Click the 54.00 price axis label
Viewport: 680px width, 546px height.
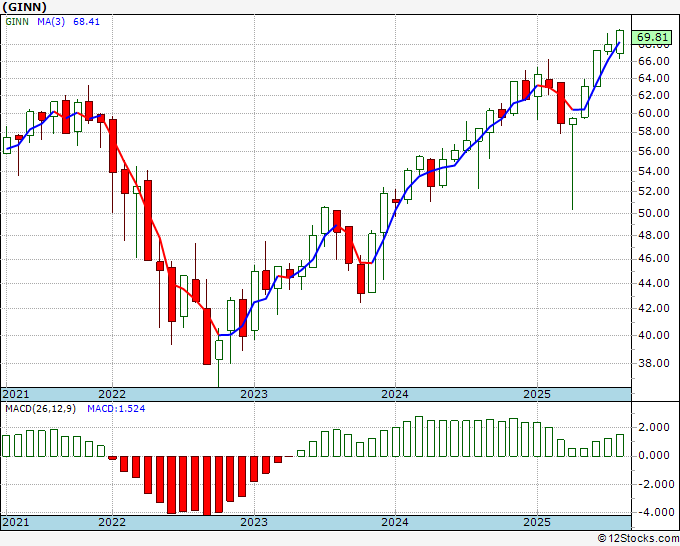(654, 171)
